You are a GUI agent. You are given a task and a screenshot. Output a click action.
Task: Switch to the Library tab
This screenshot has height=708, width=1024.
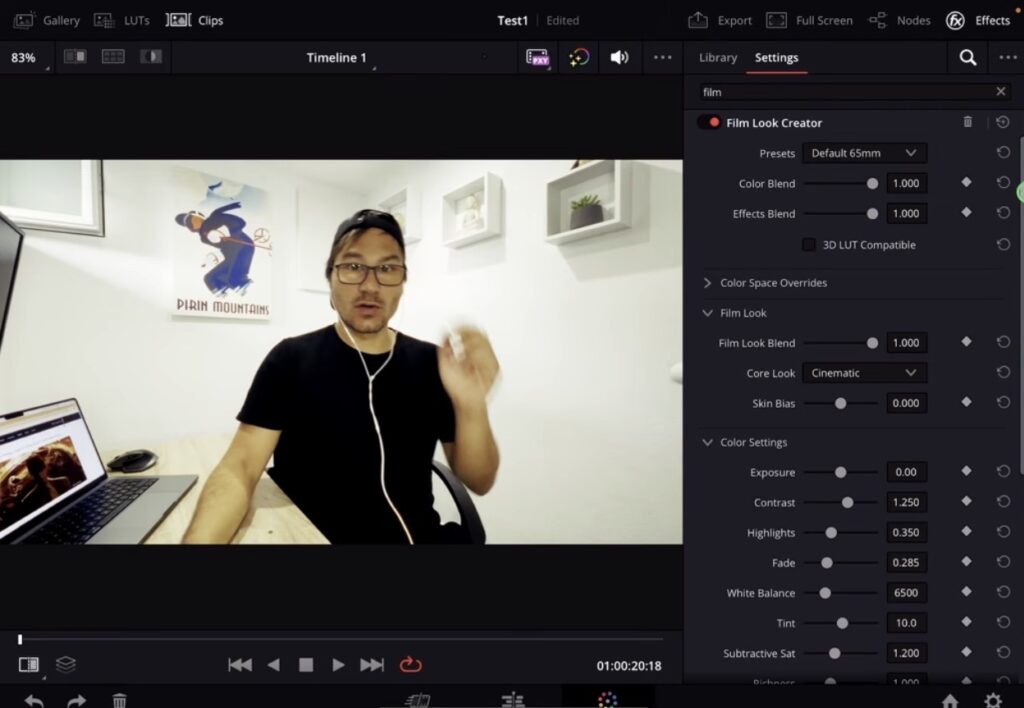[717, 58]
